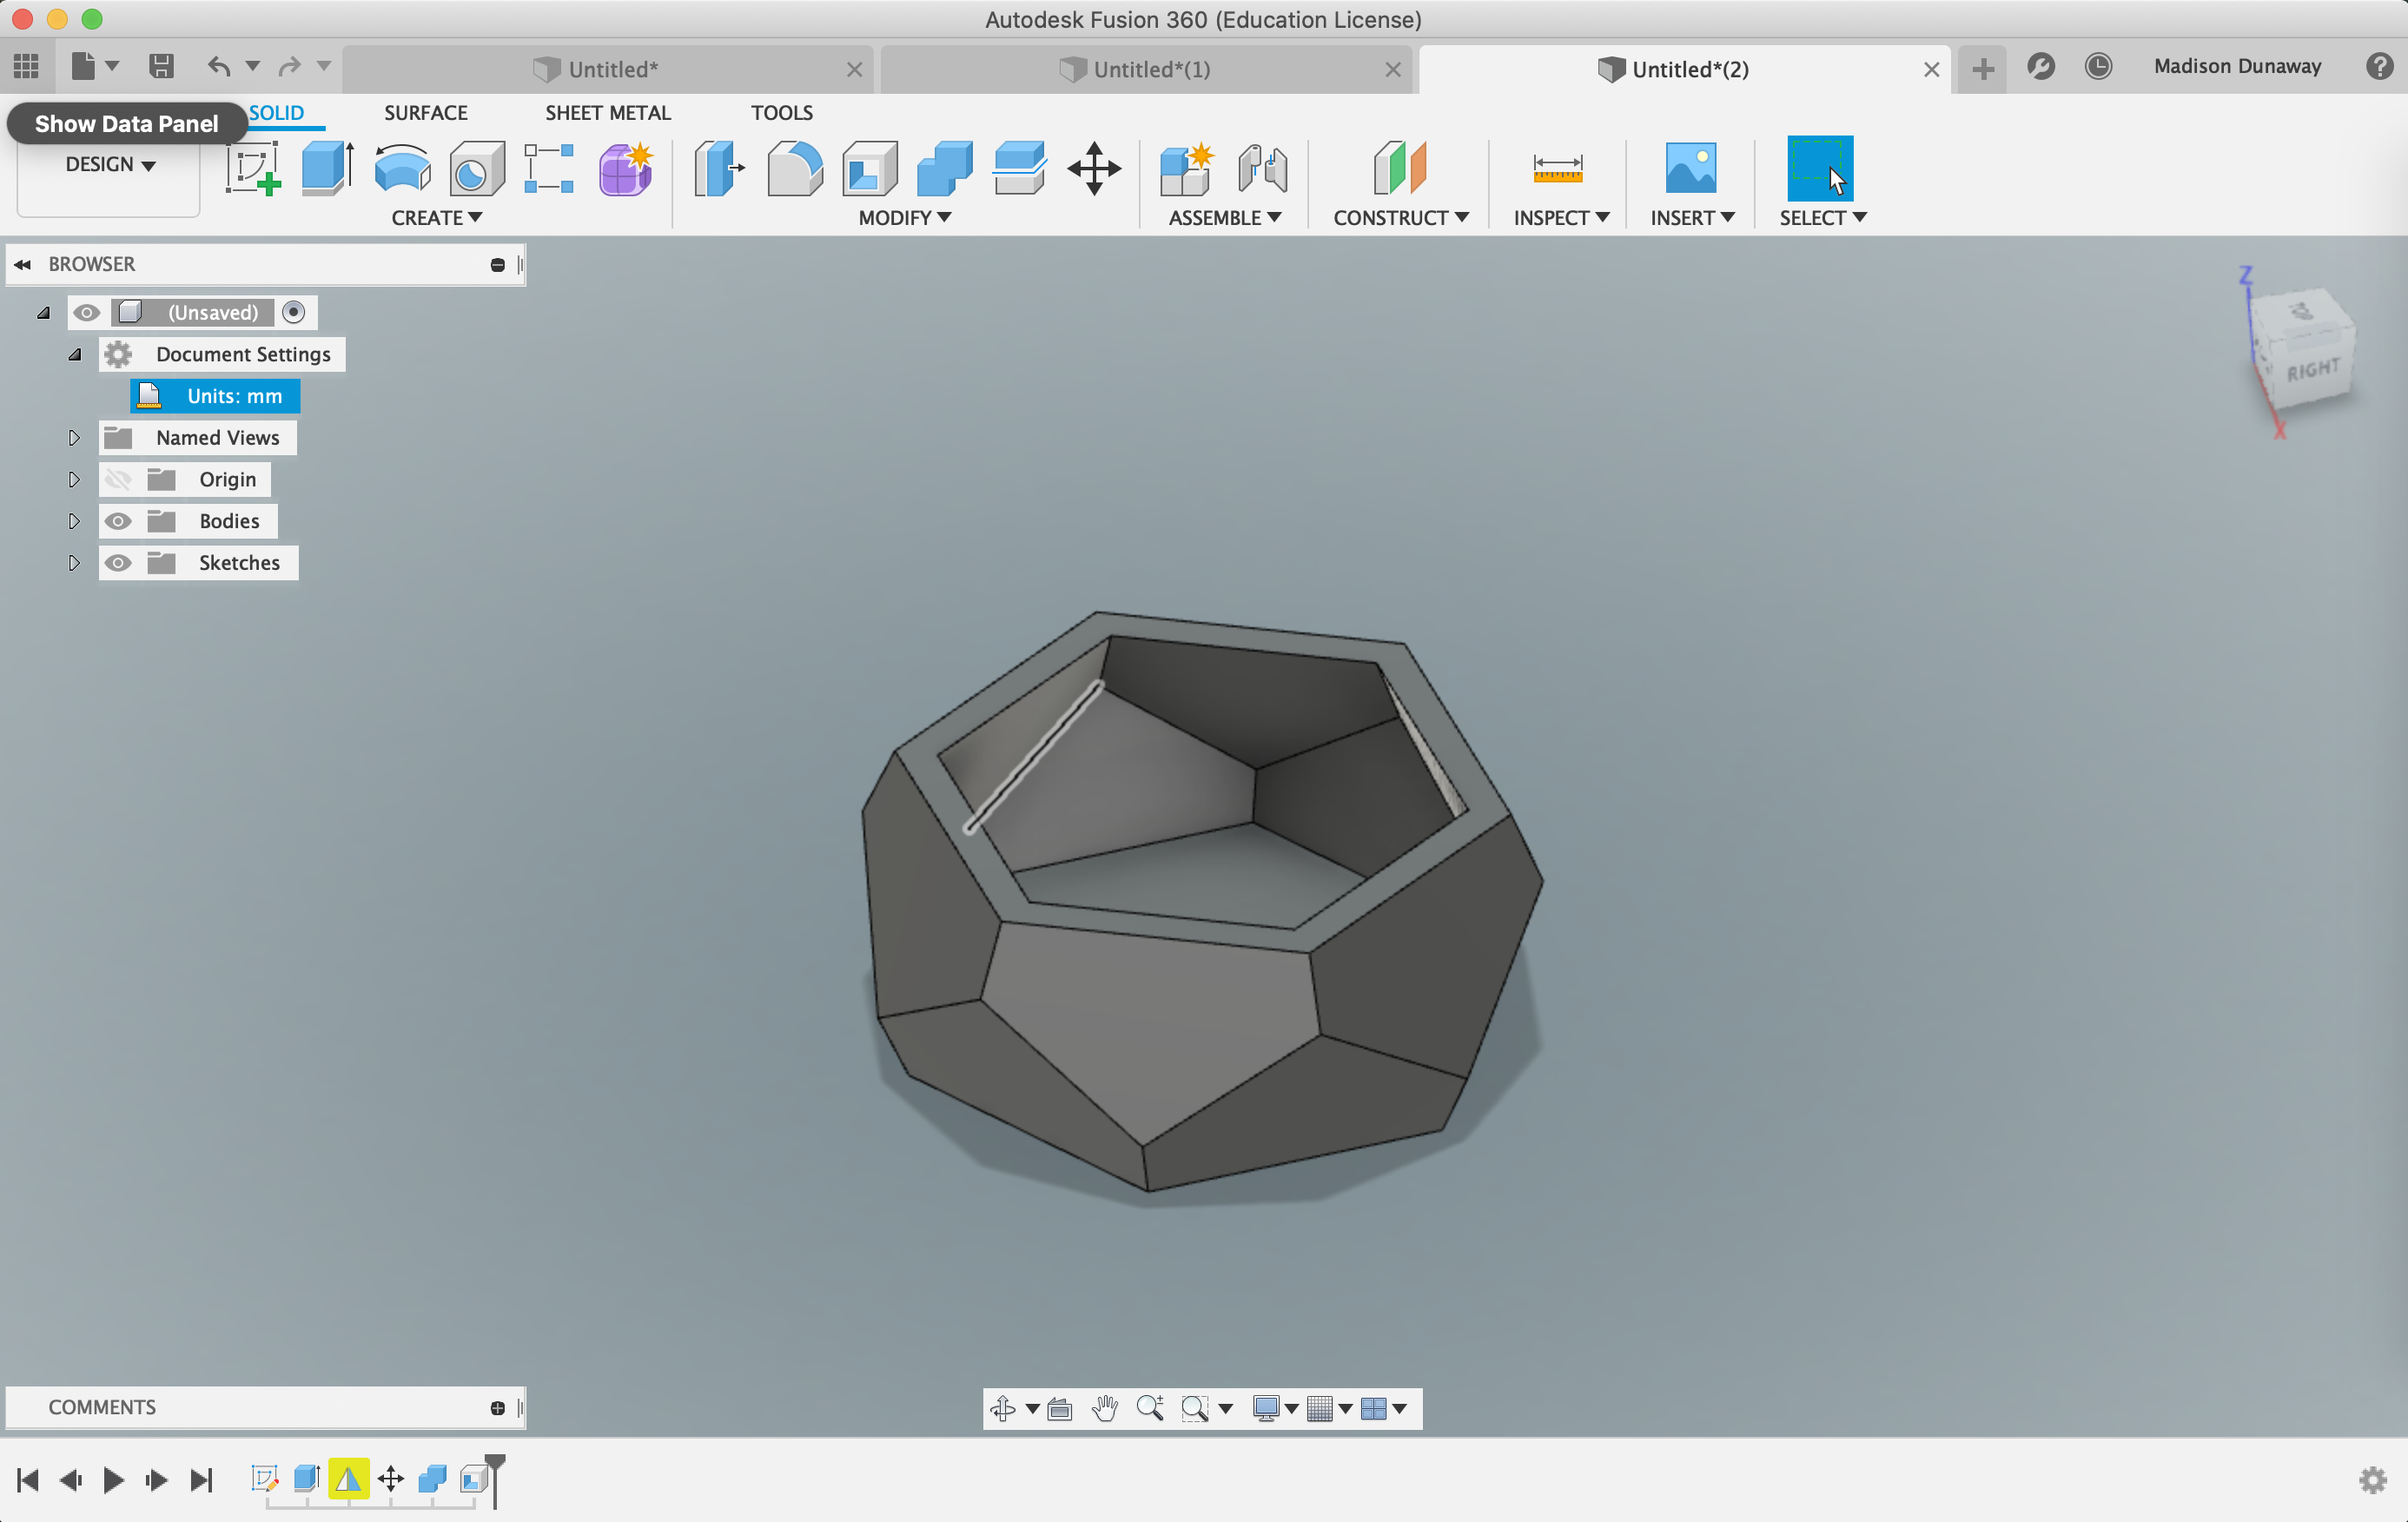Hide the Sketches folder with eye icon
The height and width of the screenshot is (1522, 2408).
pos(118,563)
